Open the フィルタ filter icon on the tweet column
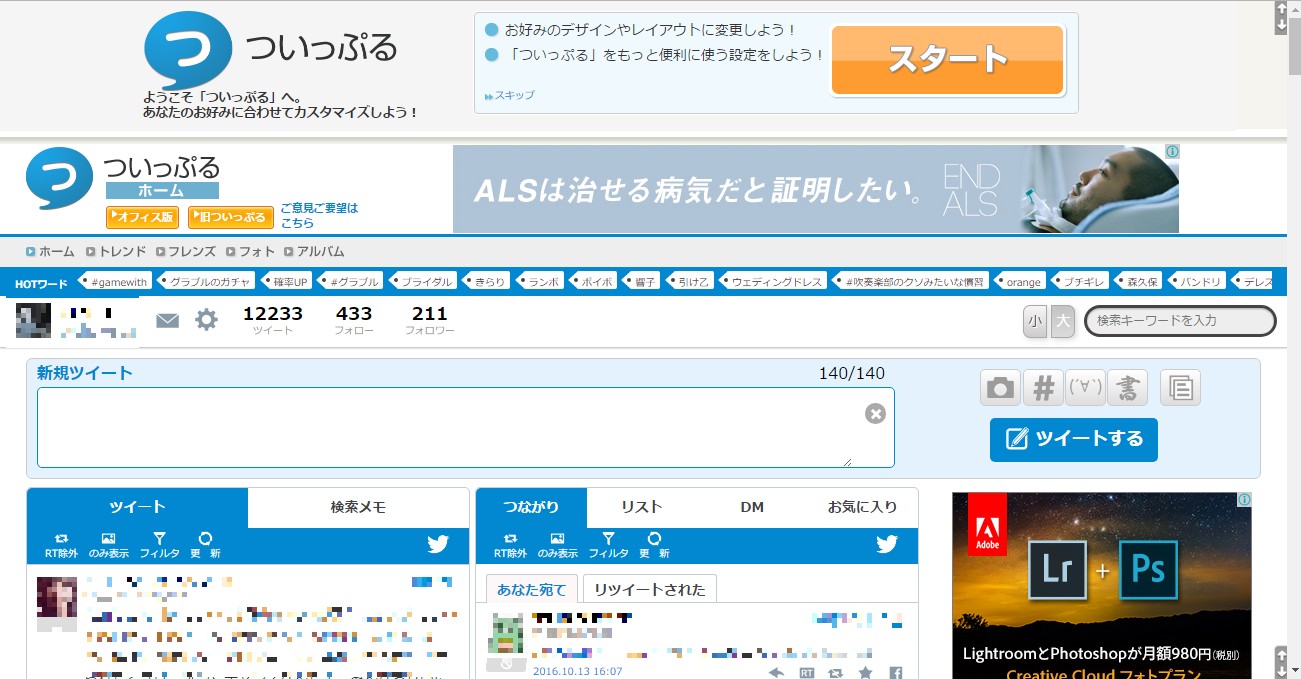Screen dimensions: 1301x679 (x=160, y=542)
